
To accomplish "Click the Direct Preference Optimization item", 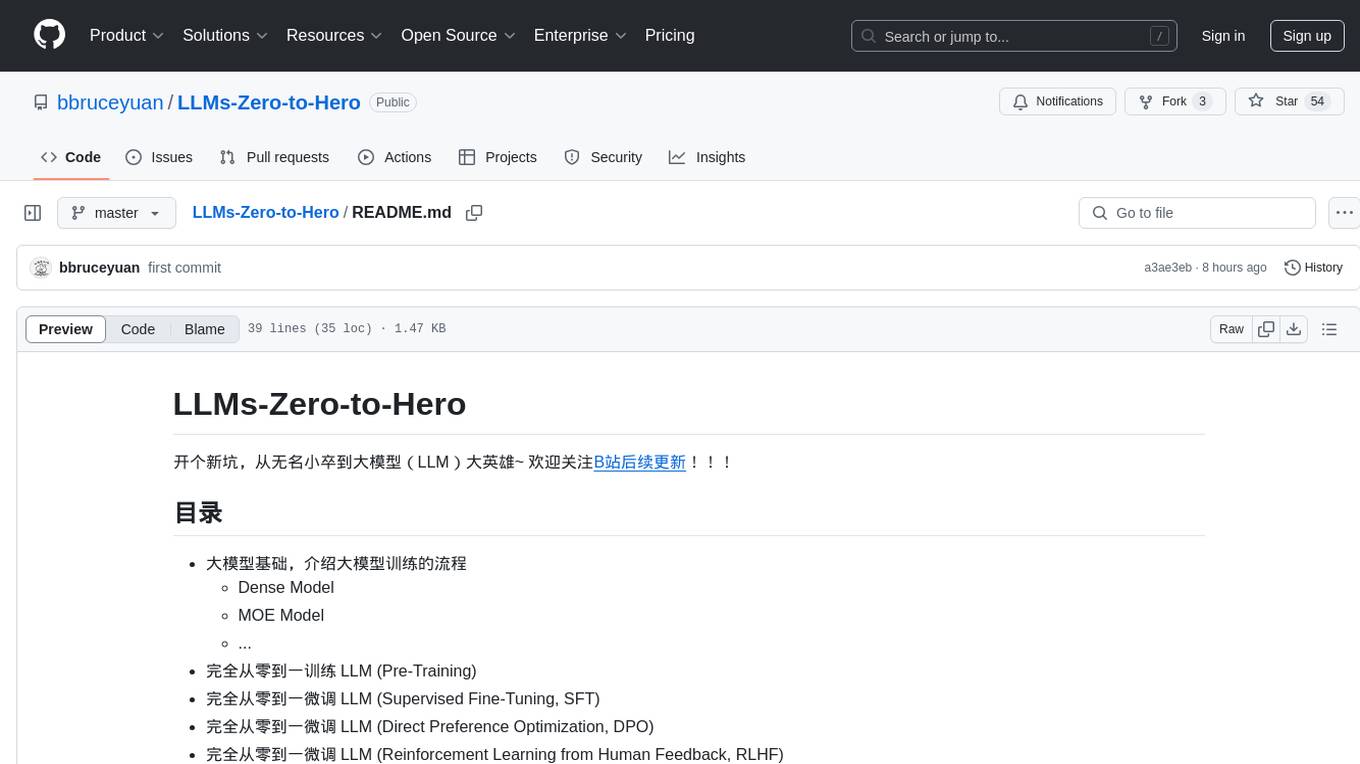I will (x=430, y=727).
